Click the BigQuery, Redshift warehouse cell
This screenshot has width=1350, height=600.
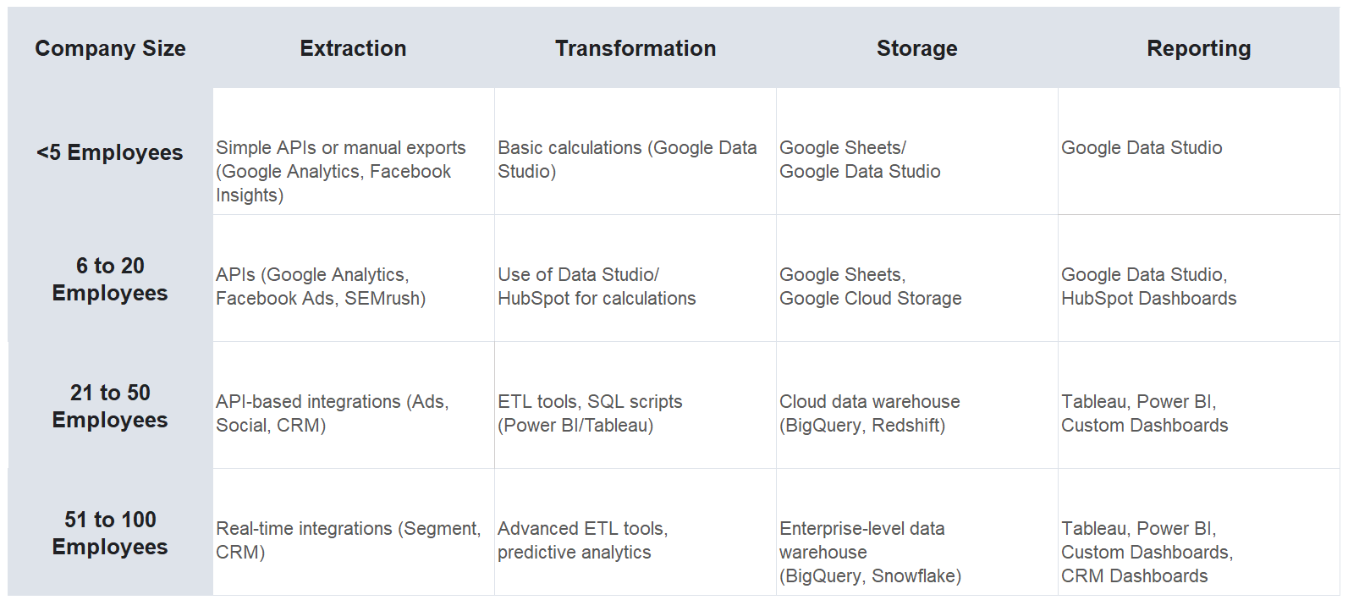(869, 413)
